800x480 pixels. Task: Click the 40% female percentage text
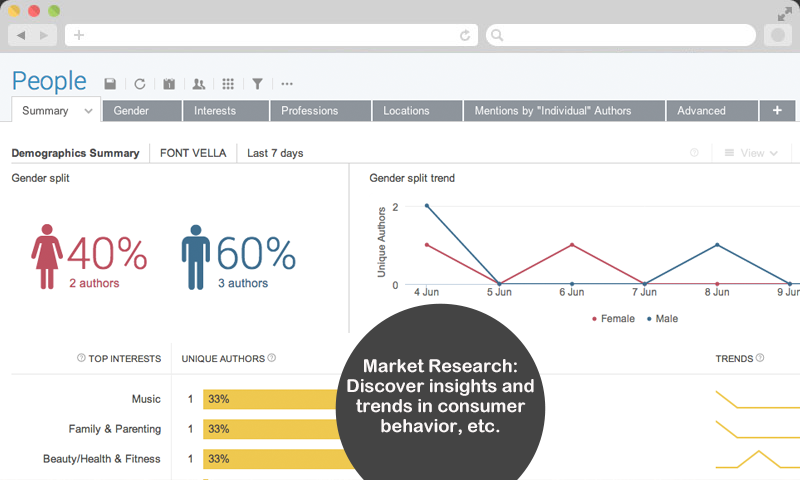[107, 253]
